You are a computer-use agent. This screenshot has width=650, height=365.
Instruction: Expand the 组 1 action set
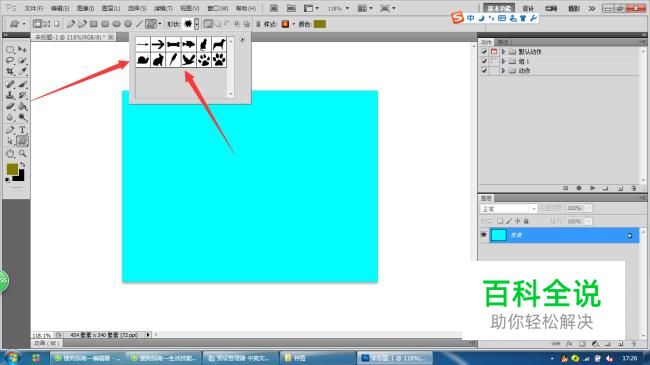pyautogui.click(x=503, y=61)
